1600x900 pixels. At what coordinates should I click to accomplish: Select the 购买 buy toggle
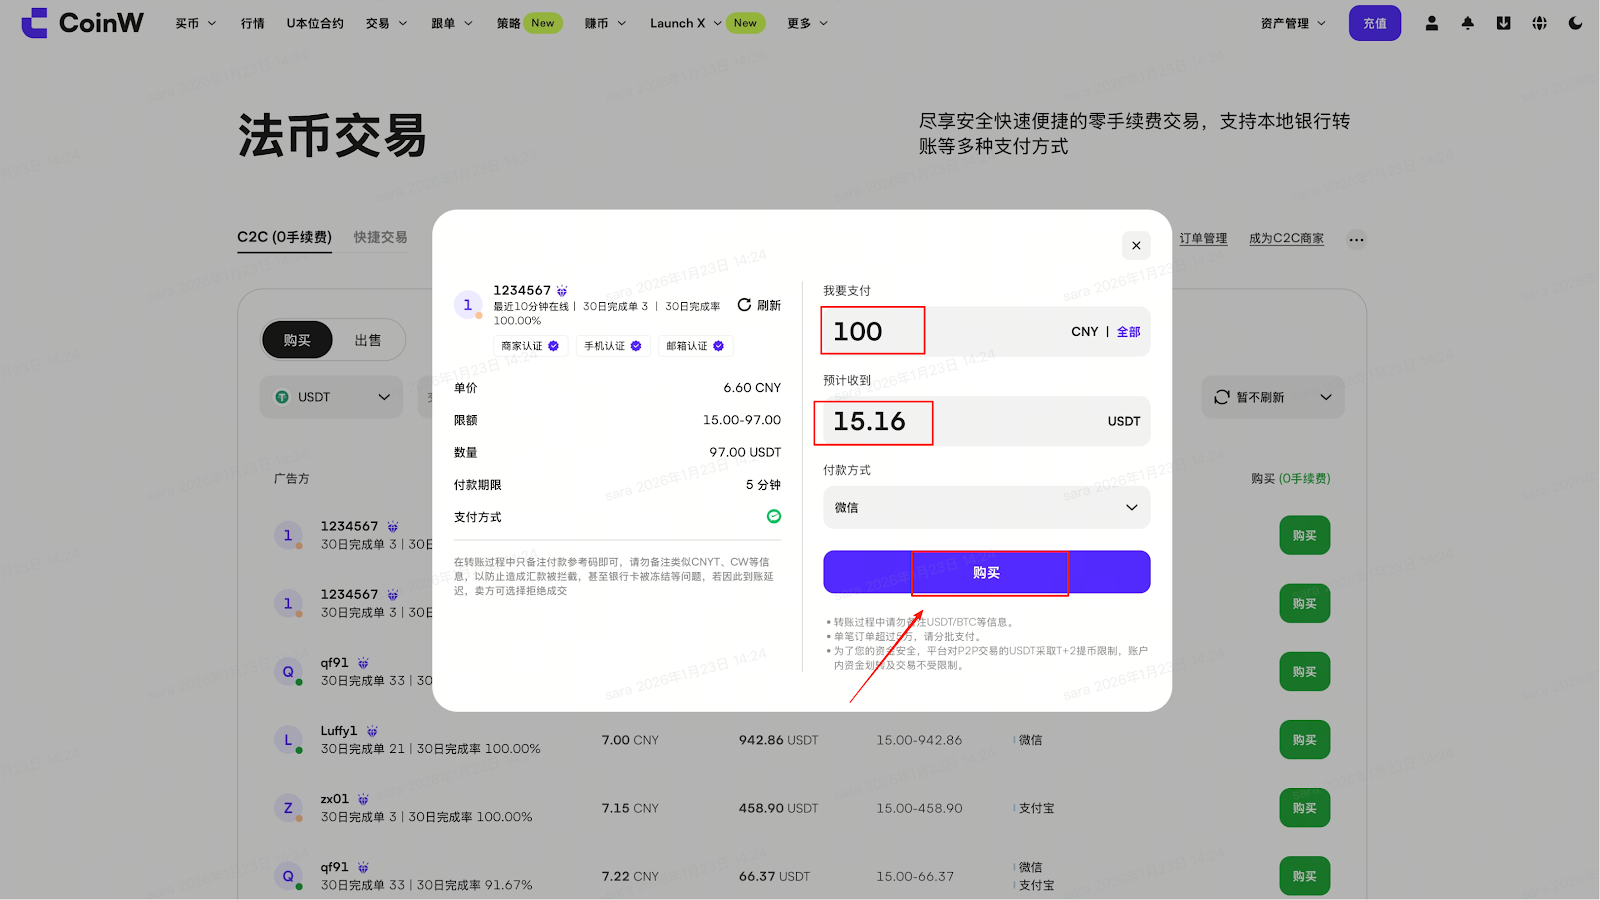click(x=297, y=340)
